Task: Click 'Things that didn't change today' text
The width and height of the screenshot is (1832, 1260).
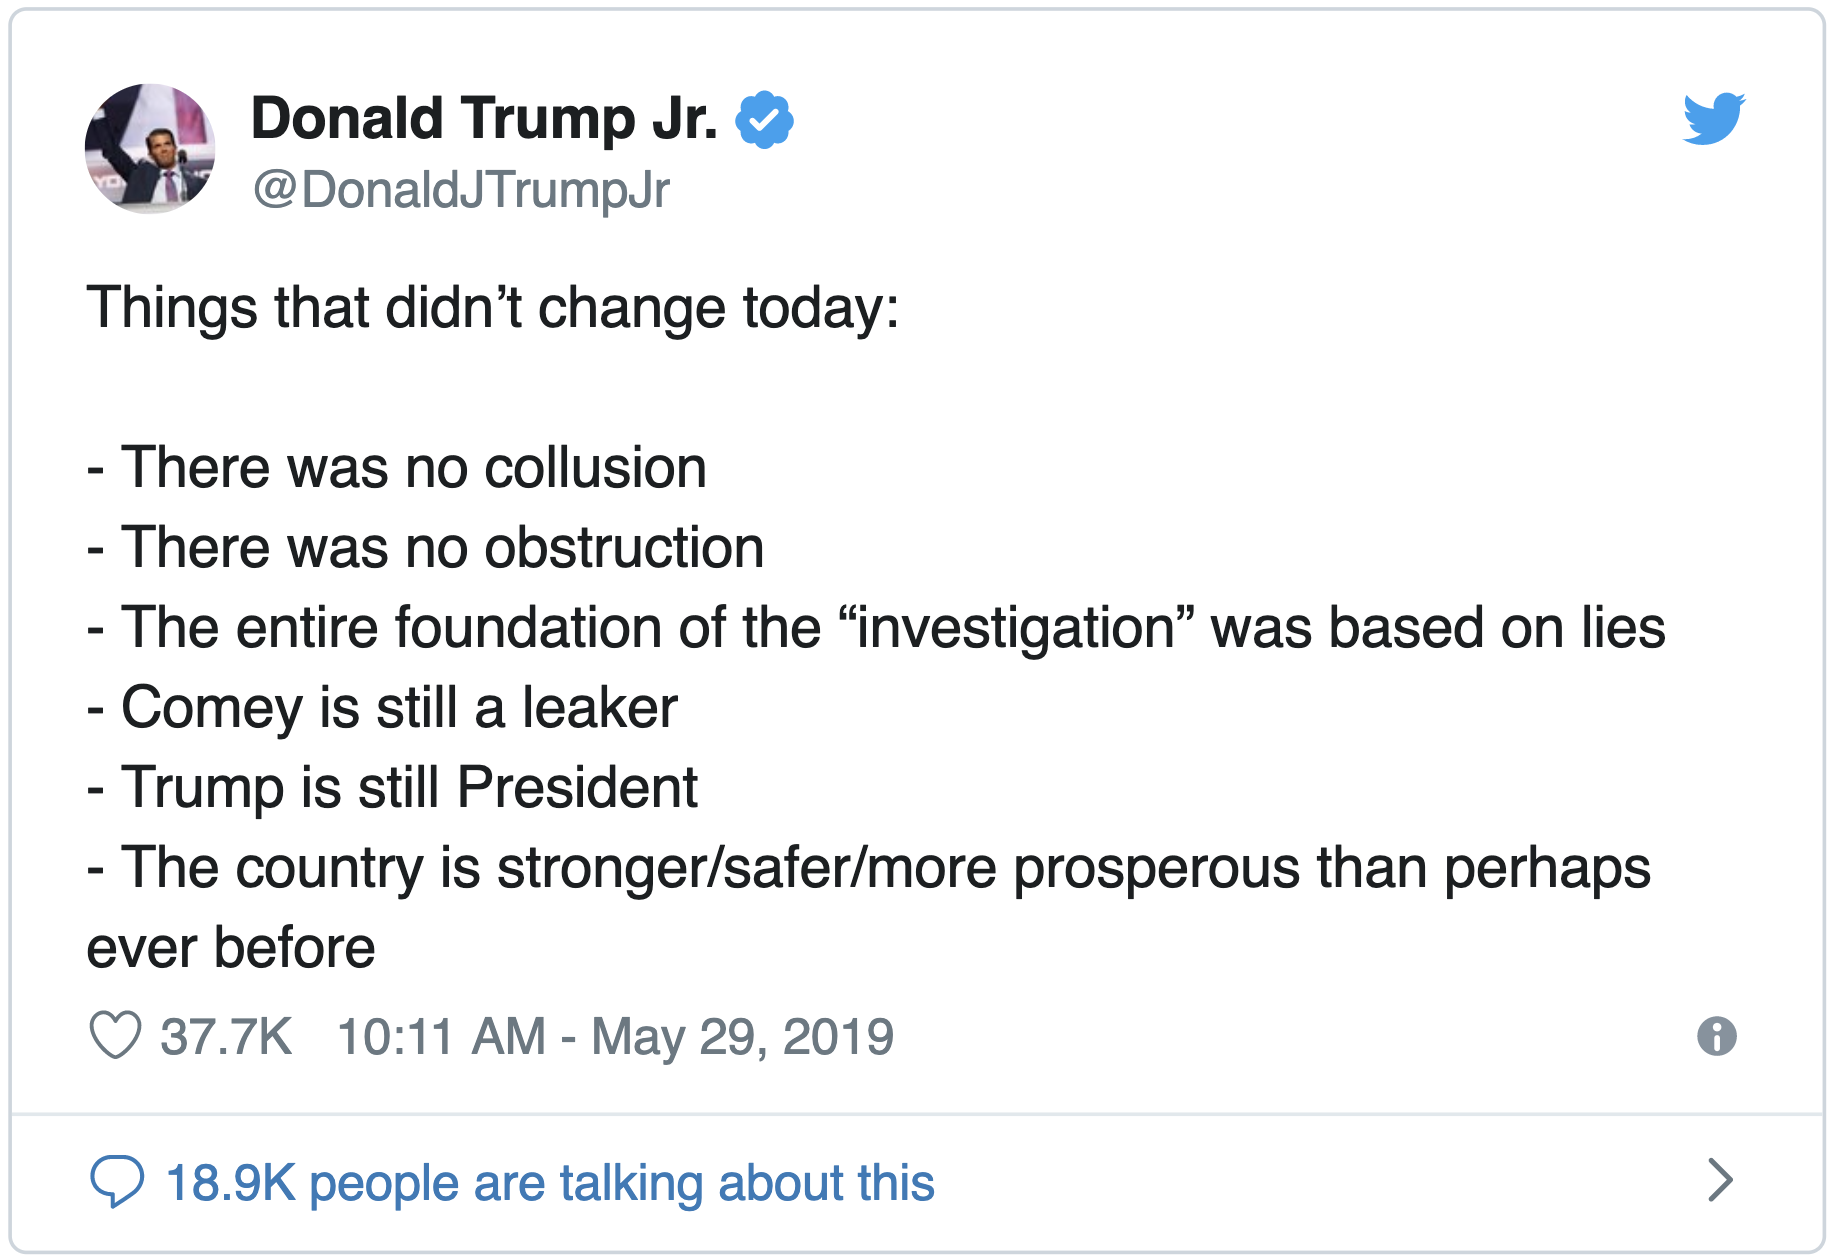Action: [492, 308]
